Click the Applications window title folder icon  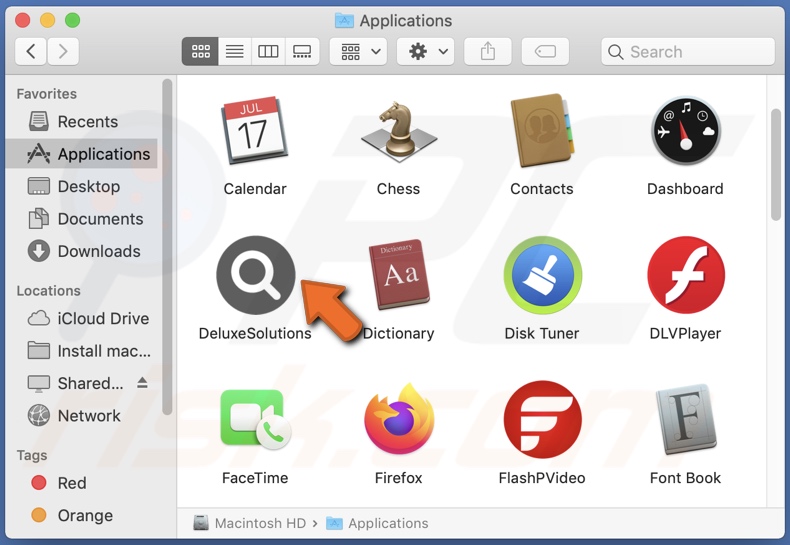(x=344, y=21)
